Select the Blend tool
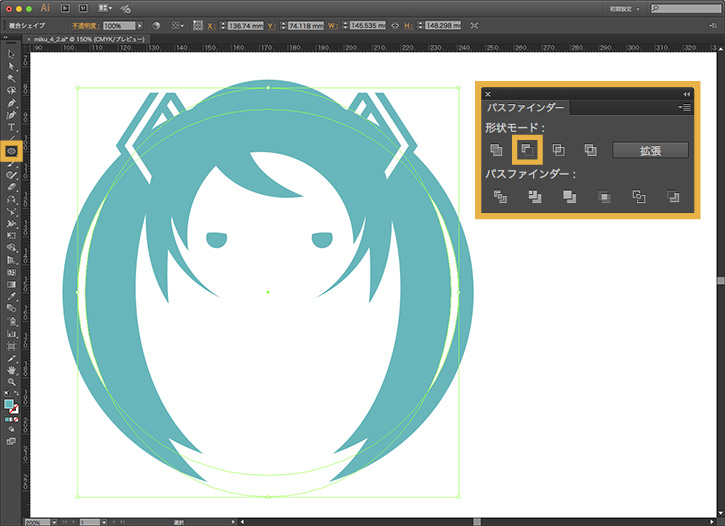This screenshot has height=526, width=725. tap(12, 308)
